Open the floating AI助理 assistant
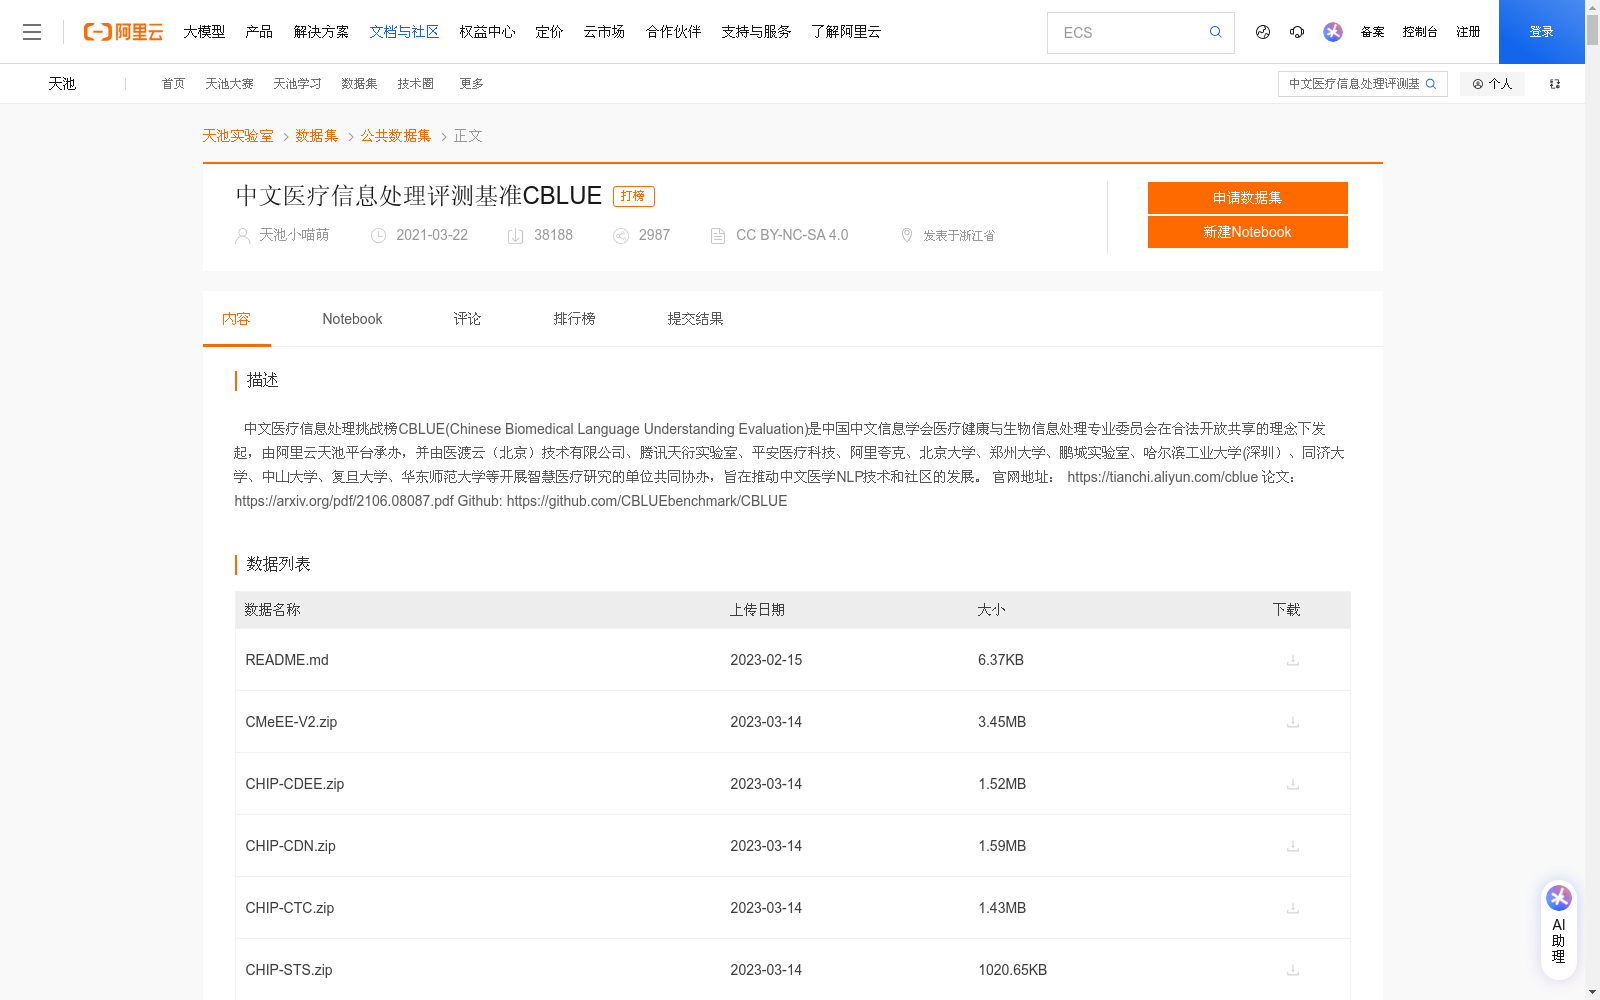Screen dimensions: 1600x1000 (x=1558, y=928)
